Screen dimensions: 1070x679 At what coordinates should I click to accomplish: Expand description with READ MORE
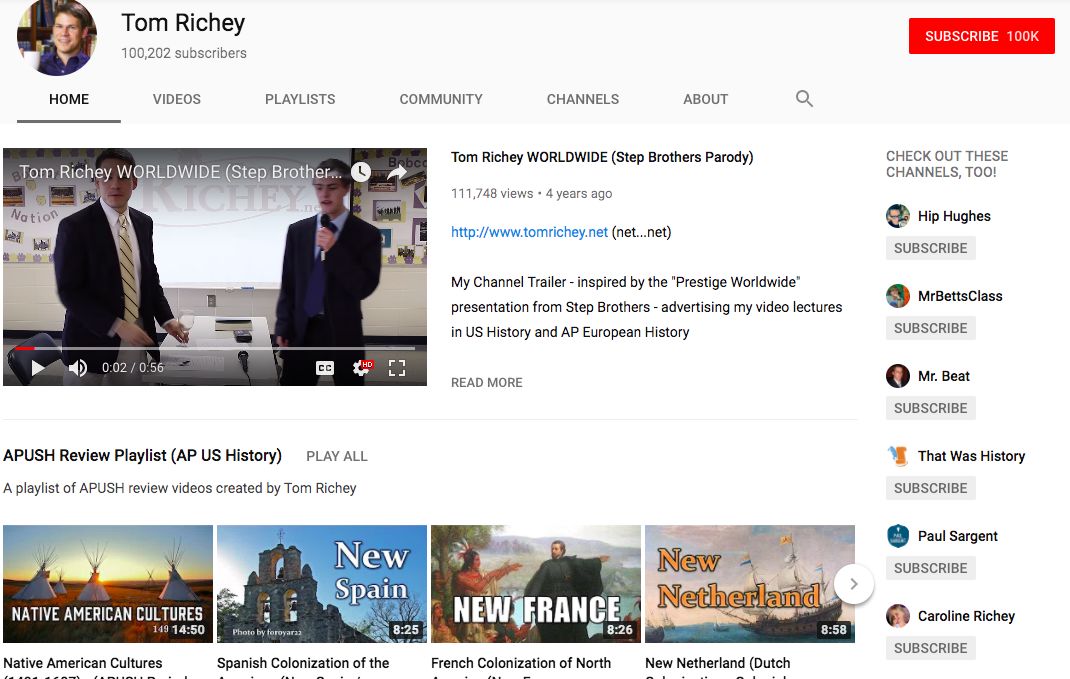click(487, 383)
